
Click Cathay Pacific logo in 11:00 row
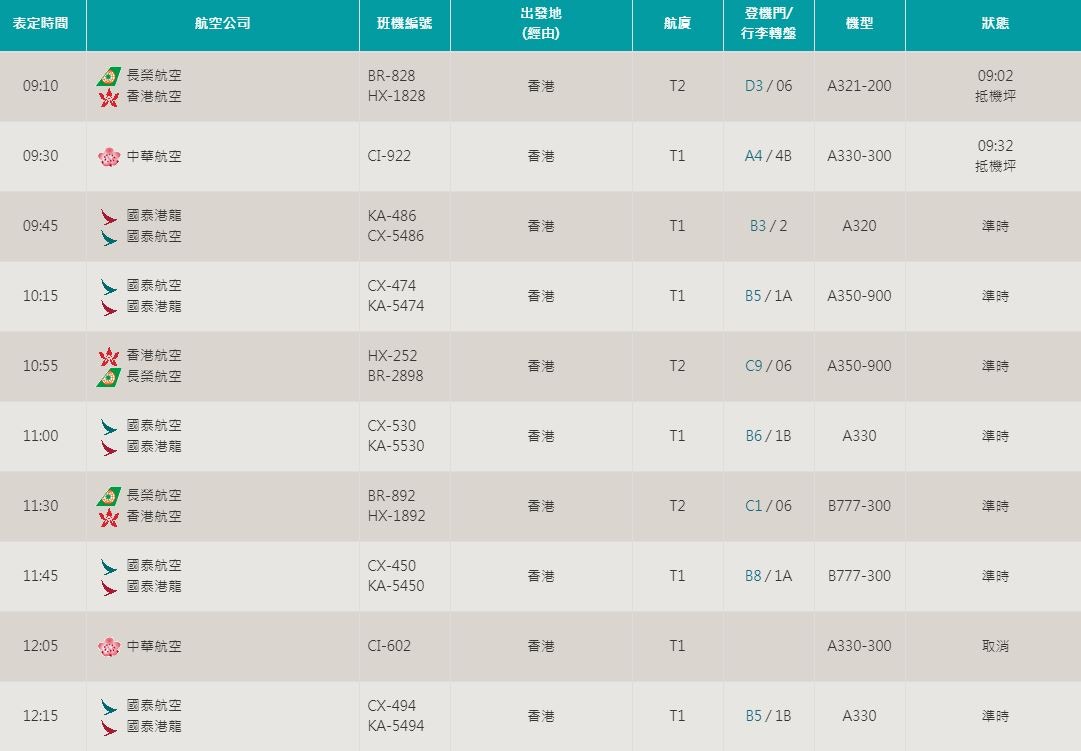click(x=108, y=426)
